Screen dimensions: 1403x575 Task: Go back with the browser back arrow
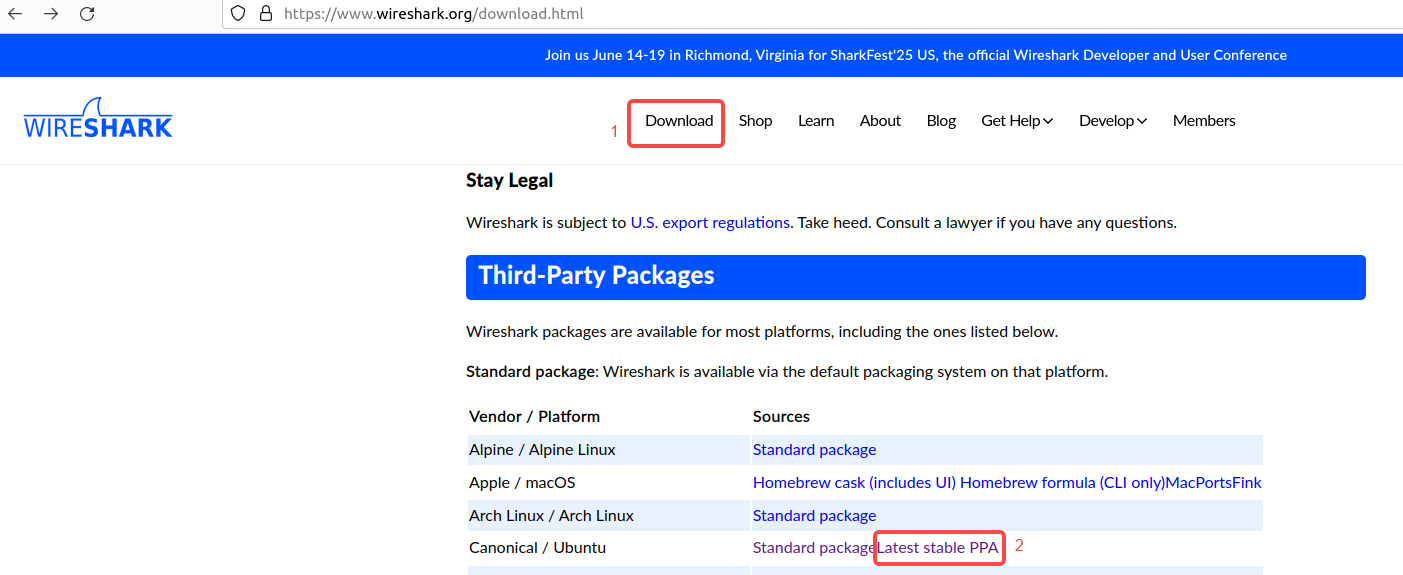[x=15, y=14]
